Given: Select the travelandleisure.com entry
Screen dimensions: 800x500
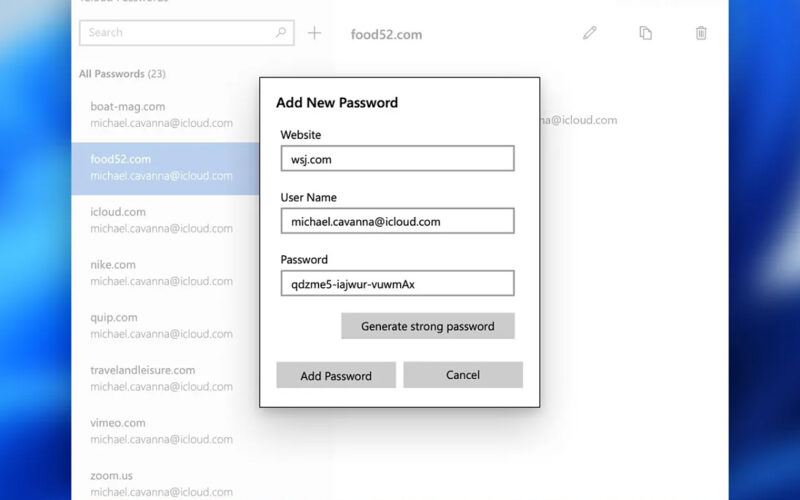Looking at the screenshot, I should click(x=165, y=378).
